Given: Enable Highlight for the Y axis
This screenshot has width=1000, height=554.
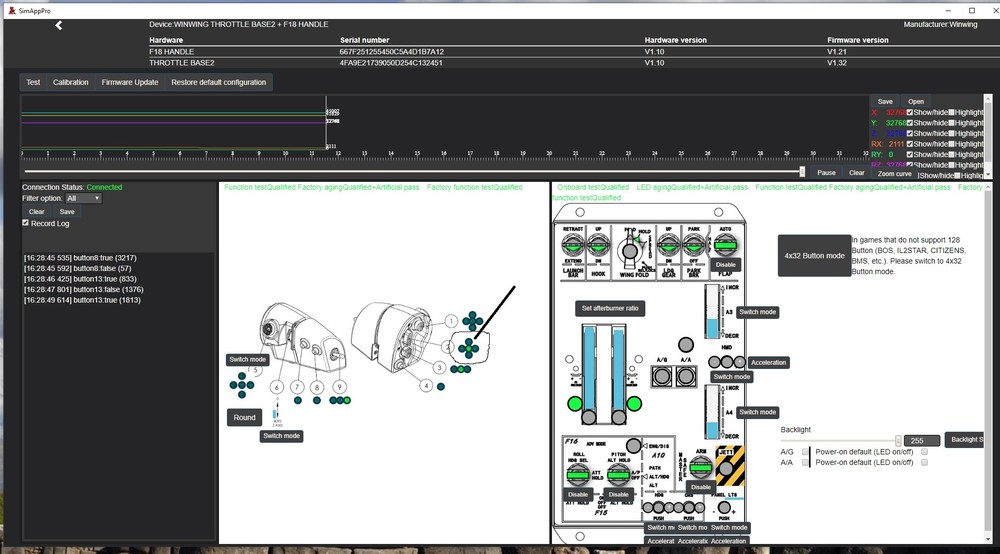Looking at the screenshot, I should tap(952, 122).
